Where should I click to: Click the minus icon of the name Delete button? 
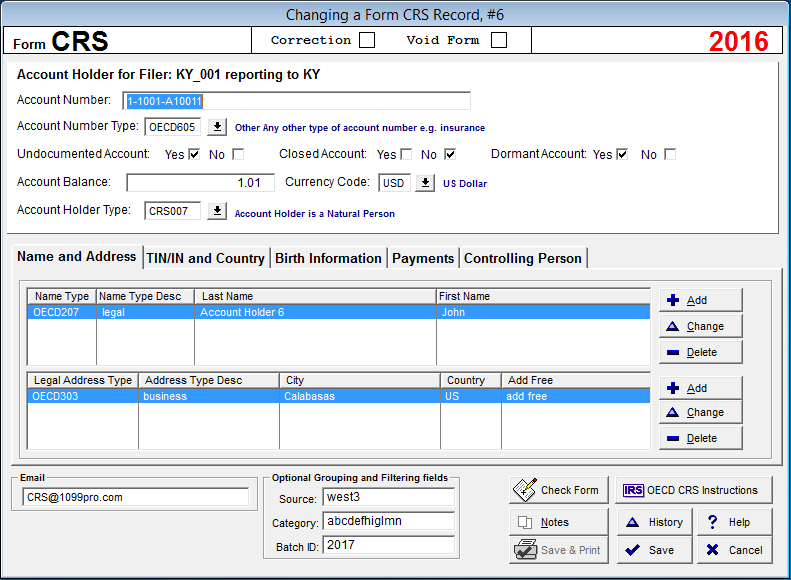672,353
